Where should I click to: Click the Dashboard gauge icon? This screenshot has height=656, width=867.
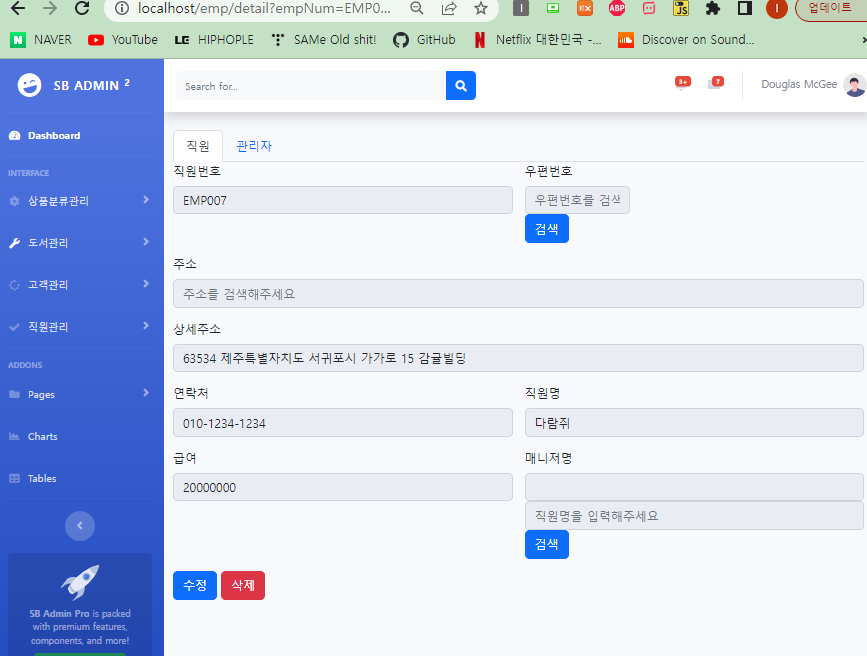(x=14, y=136)
